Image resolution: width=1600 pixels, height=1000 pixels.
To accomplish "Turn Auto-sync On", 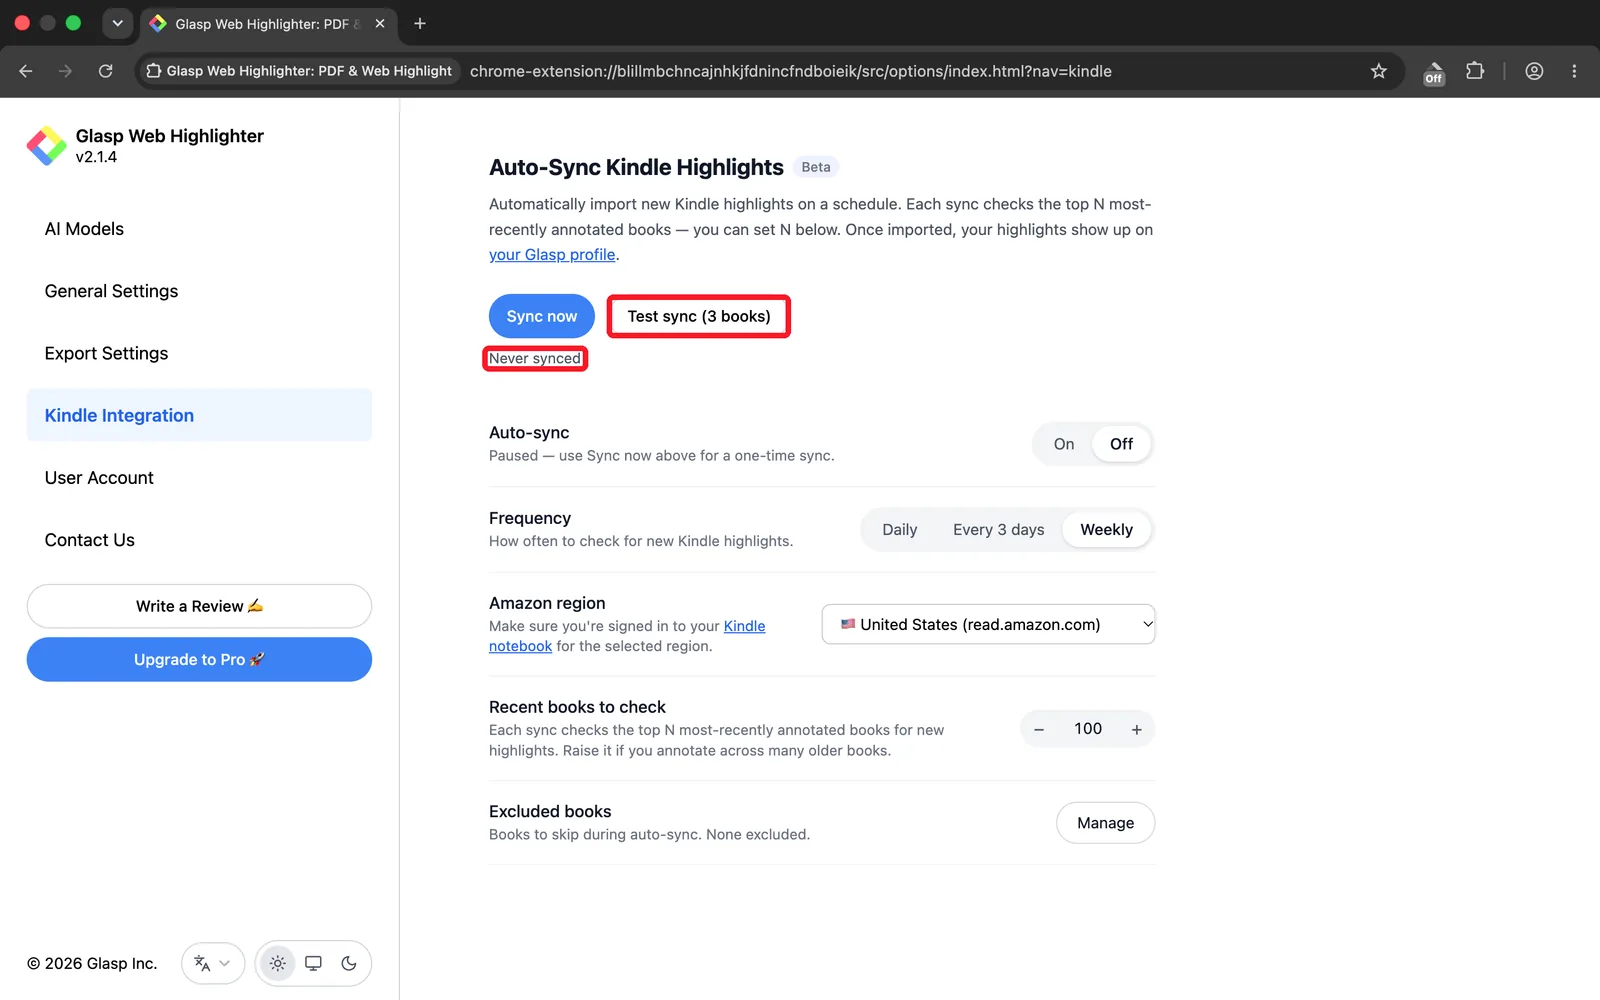I will point(1064,444).
